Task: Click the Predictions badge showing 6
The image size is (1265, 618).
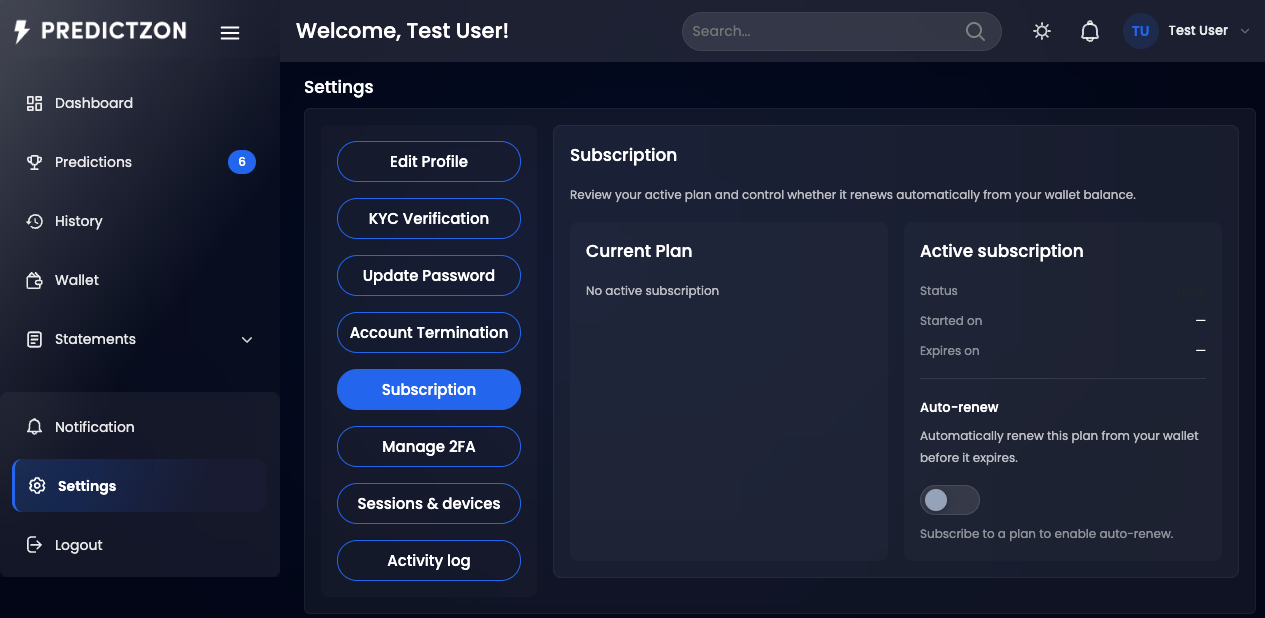Action: click(242, 162)
